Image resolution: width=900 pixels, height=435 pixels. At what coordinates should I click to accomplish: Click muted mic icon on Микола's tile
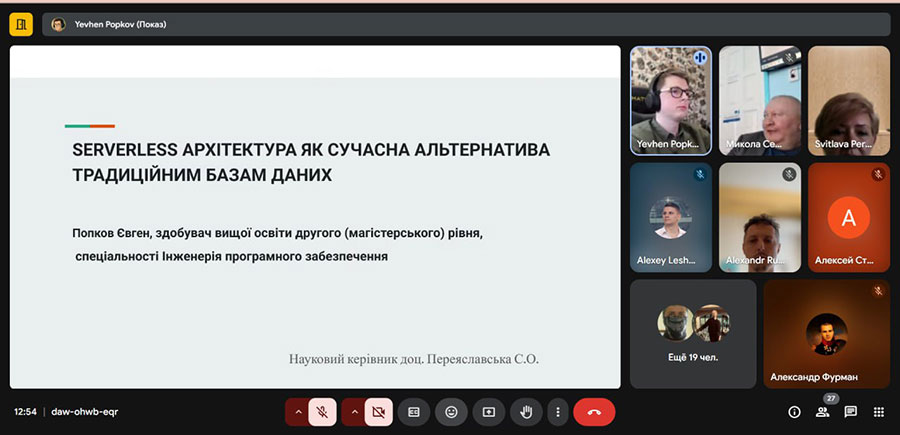click(789, 58)
